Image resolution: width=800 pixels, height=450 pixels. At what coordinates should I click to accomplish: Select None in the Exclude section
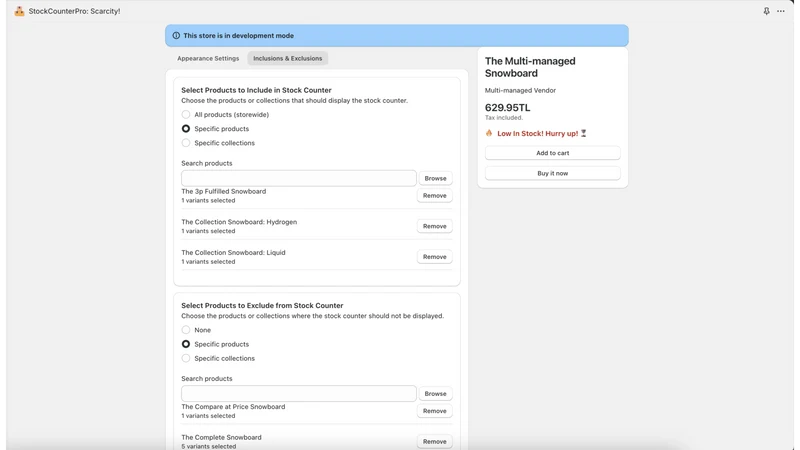click(186, 330)
